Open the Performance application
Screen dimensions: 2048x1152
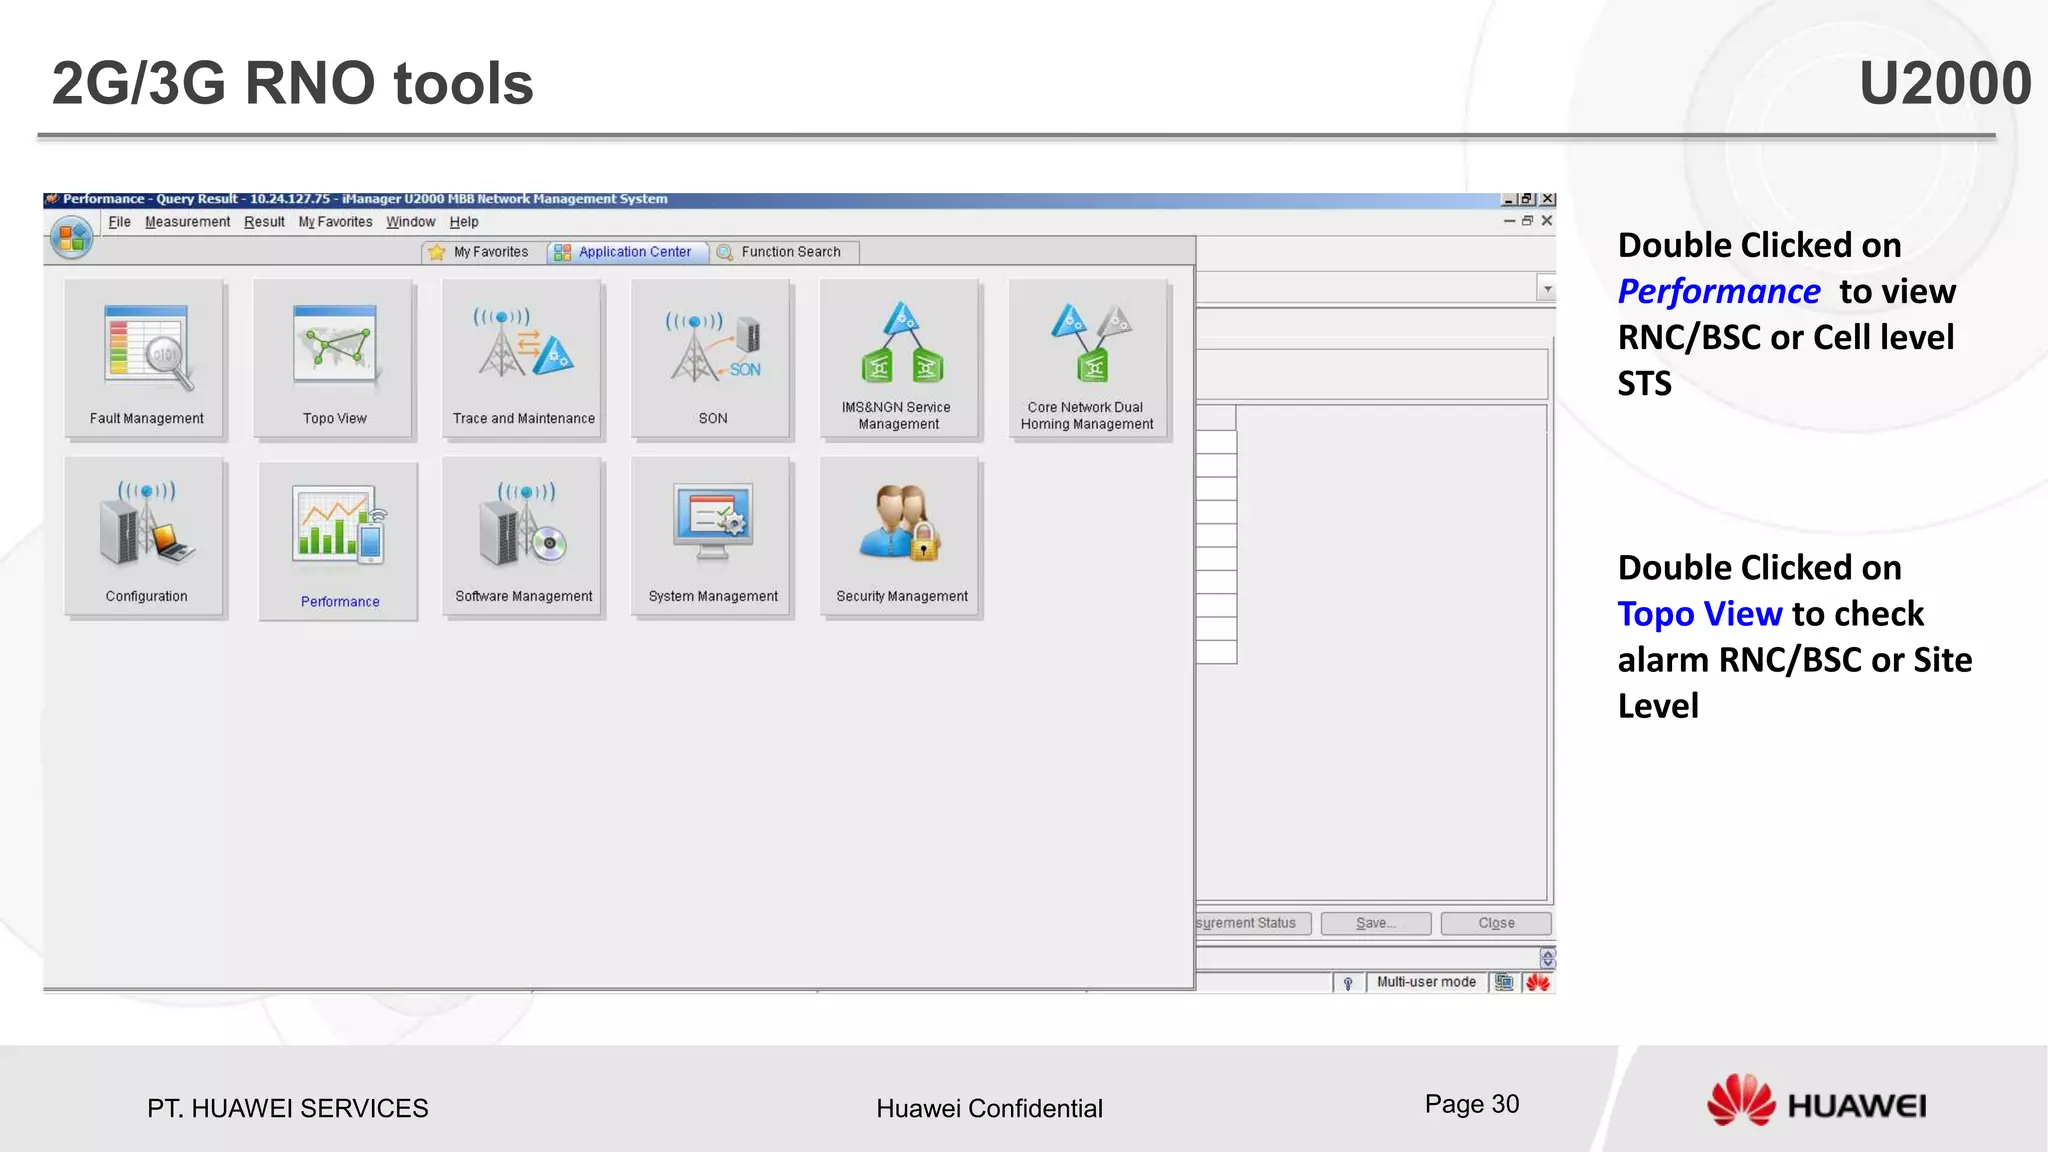[x=339, y=541]
